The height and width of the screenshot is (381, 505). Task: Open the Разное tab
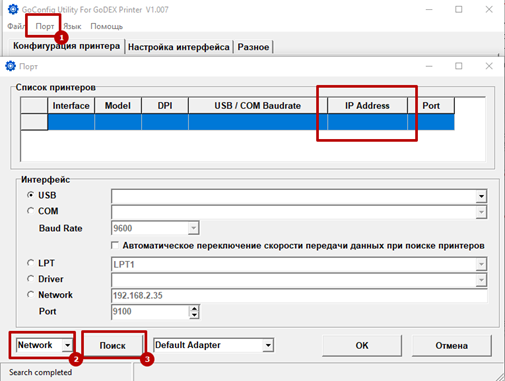253,47
